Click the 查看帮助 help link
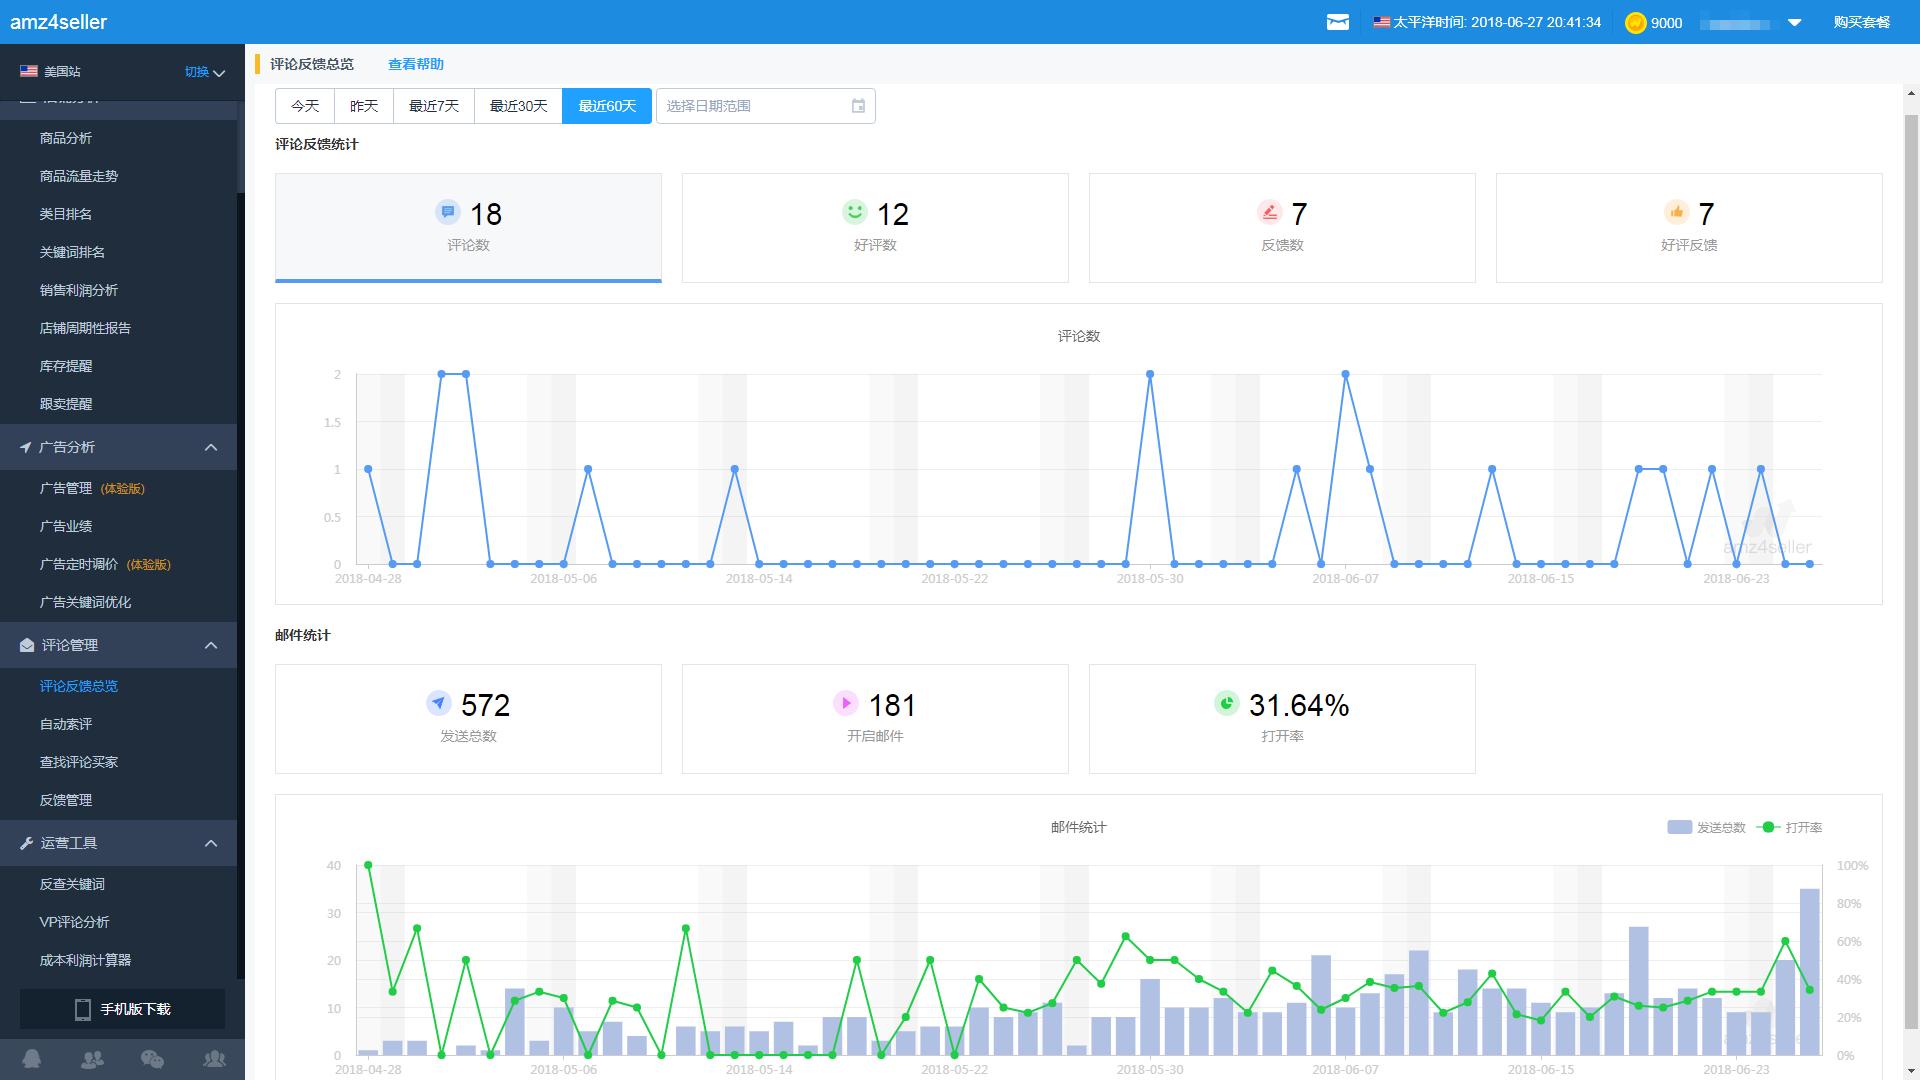Viewport: 1920px width, 1080px height. tap(415, 64)
